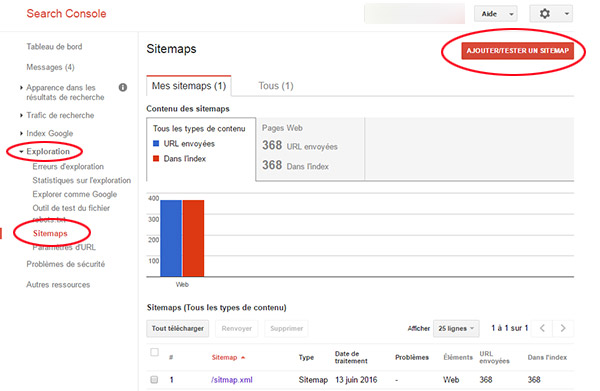Viewport: 600px width, 391px height.
Task: Select the Mes sitemaps (1) tab
Action: (x=189, y=86)
